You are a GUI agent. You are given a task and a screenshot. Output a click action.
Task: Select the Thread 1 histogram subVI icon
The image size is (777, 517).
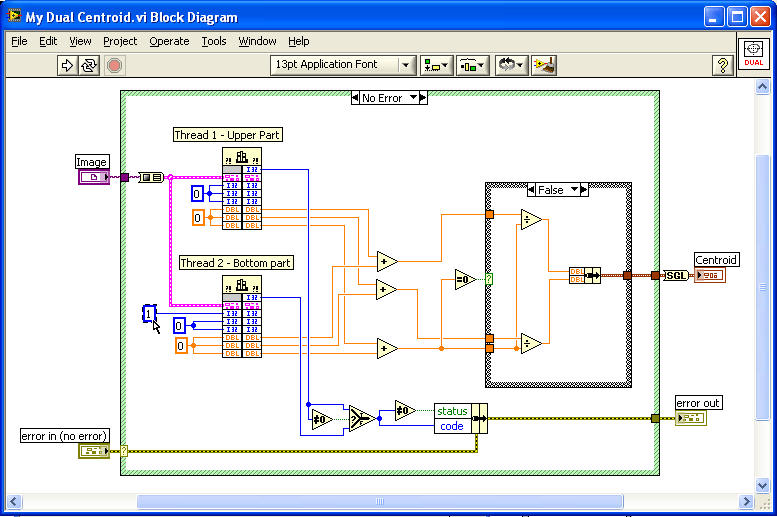(242, 157)
